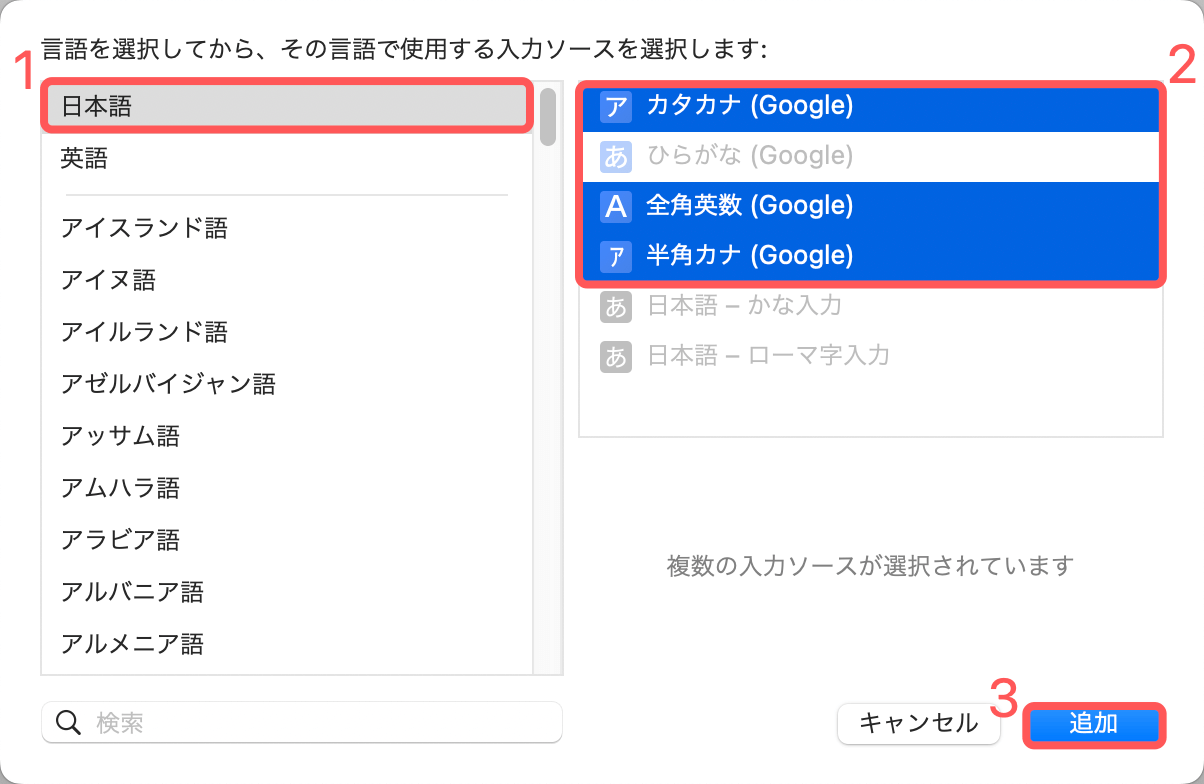Click the 日本語 – ローマ字入力 icon
This screenshot has width=1204, height=784.
(x=616, y=356)
